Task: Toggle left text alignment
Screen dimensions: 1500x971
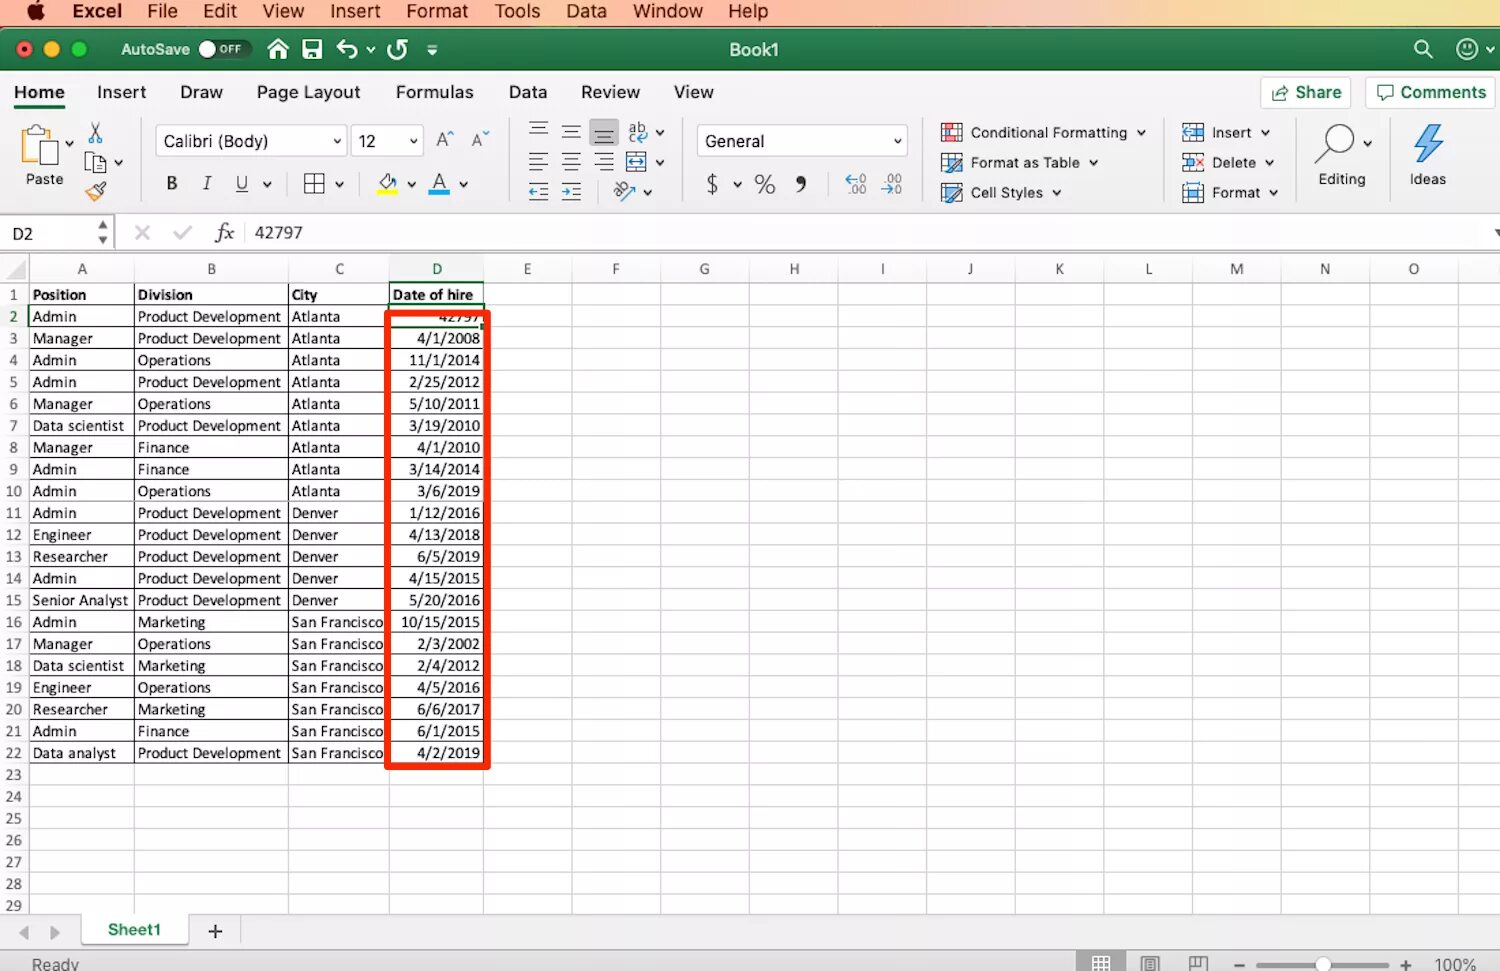Action: (x=538, y=161)
